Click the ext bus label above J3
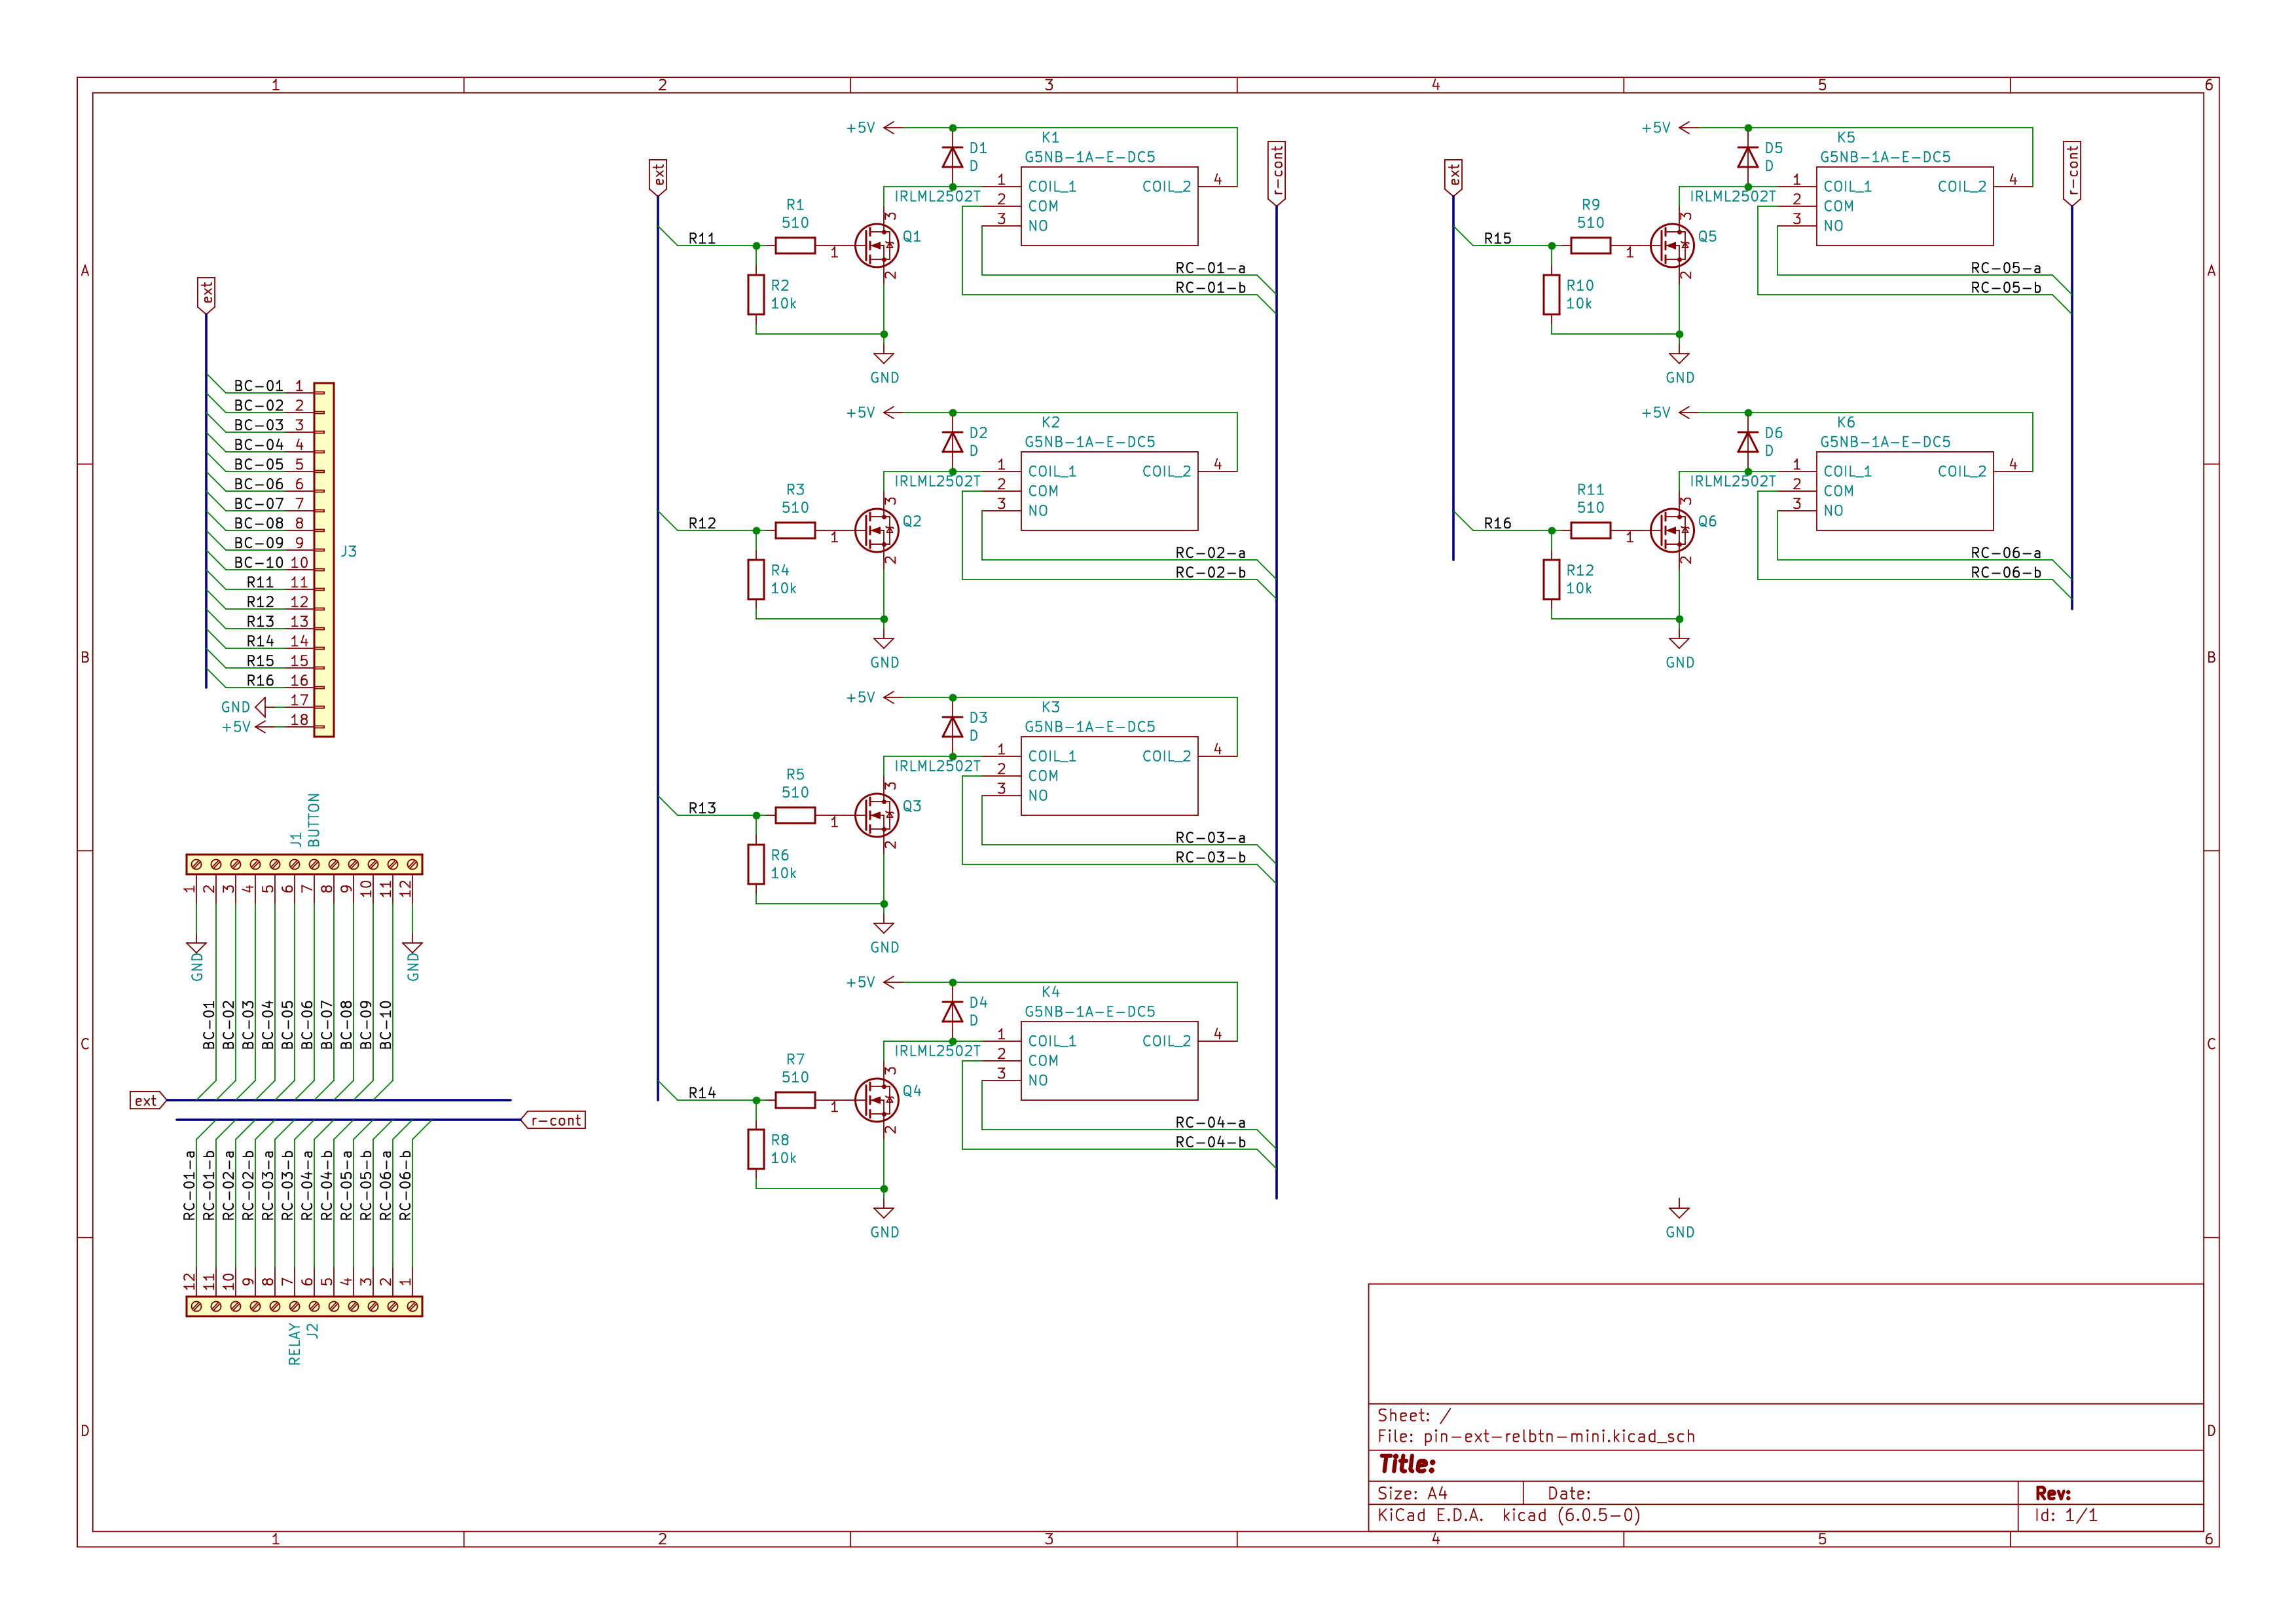 (x=206, y=293)
